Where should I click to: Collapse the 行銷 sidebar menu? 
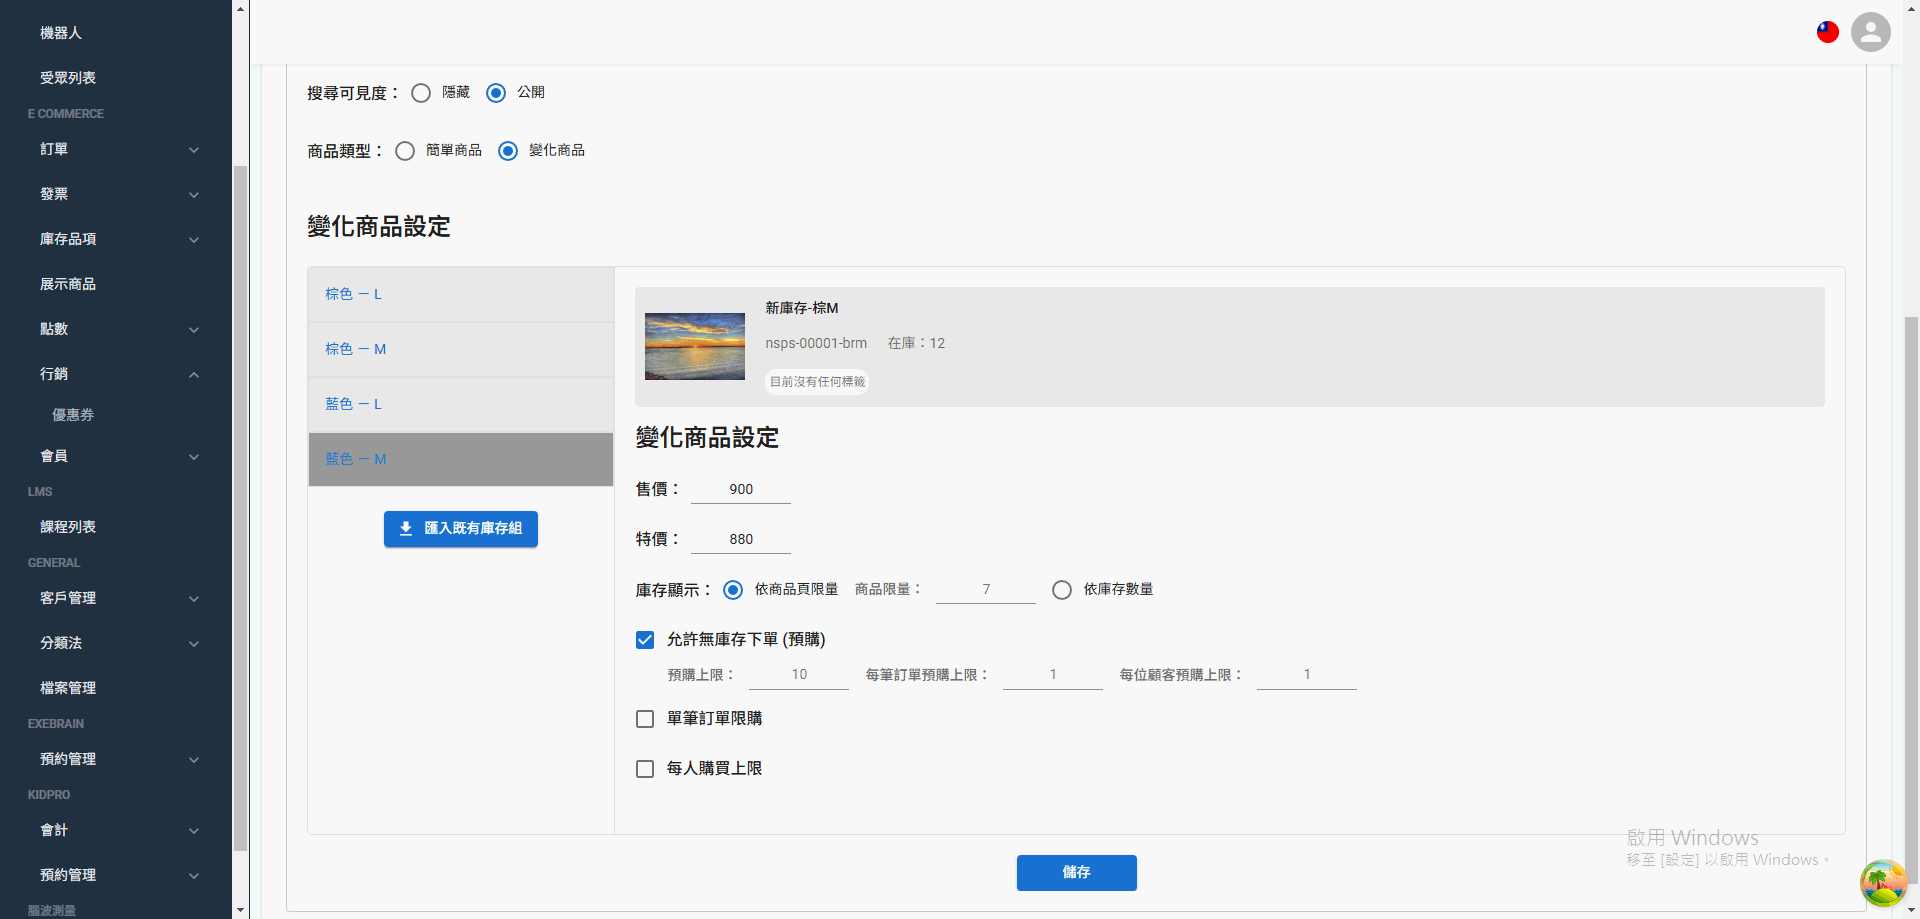click(x=116, y=375)
